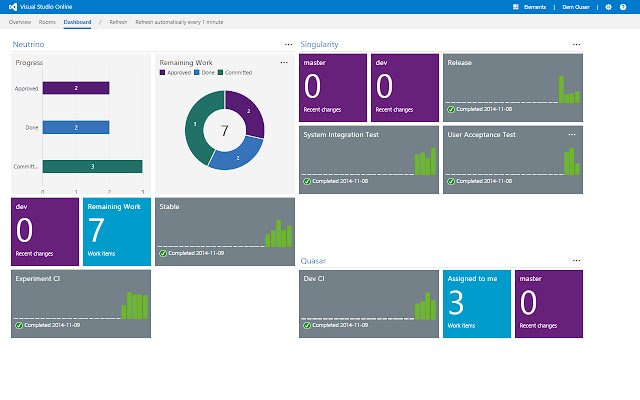Click the Neutrino project heading
The height and width of the screenshot is (400, 640).
[28, 44]
